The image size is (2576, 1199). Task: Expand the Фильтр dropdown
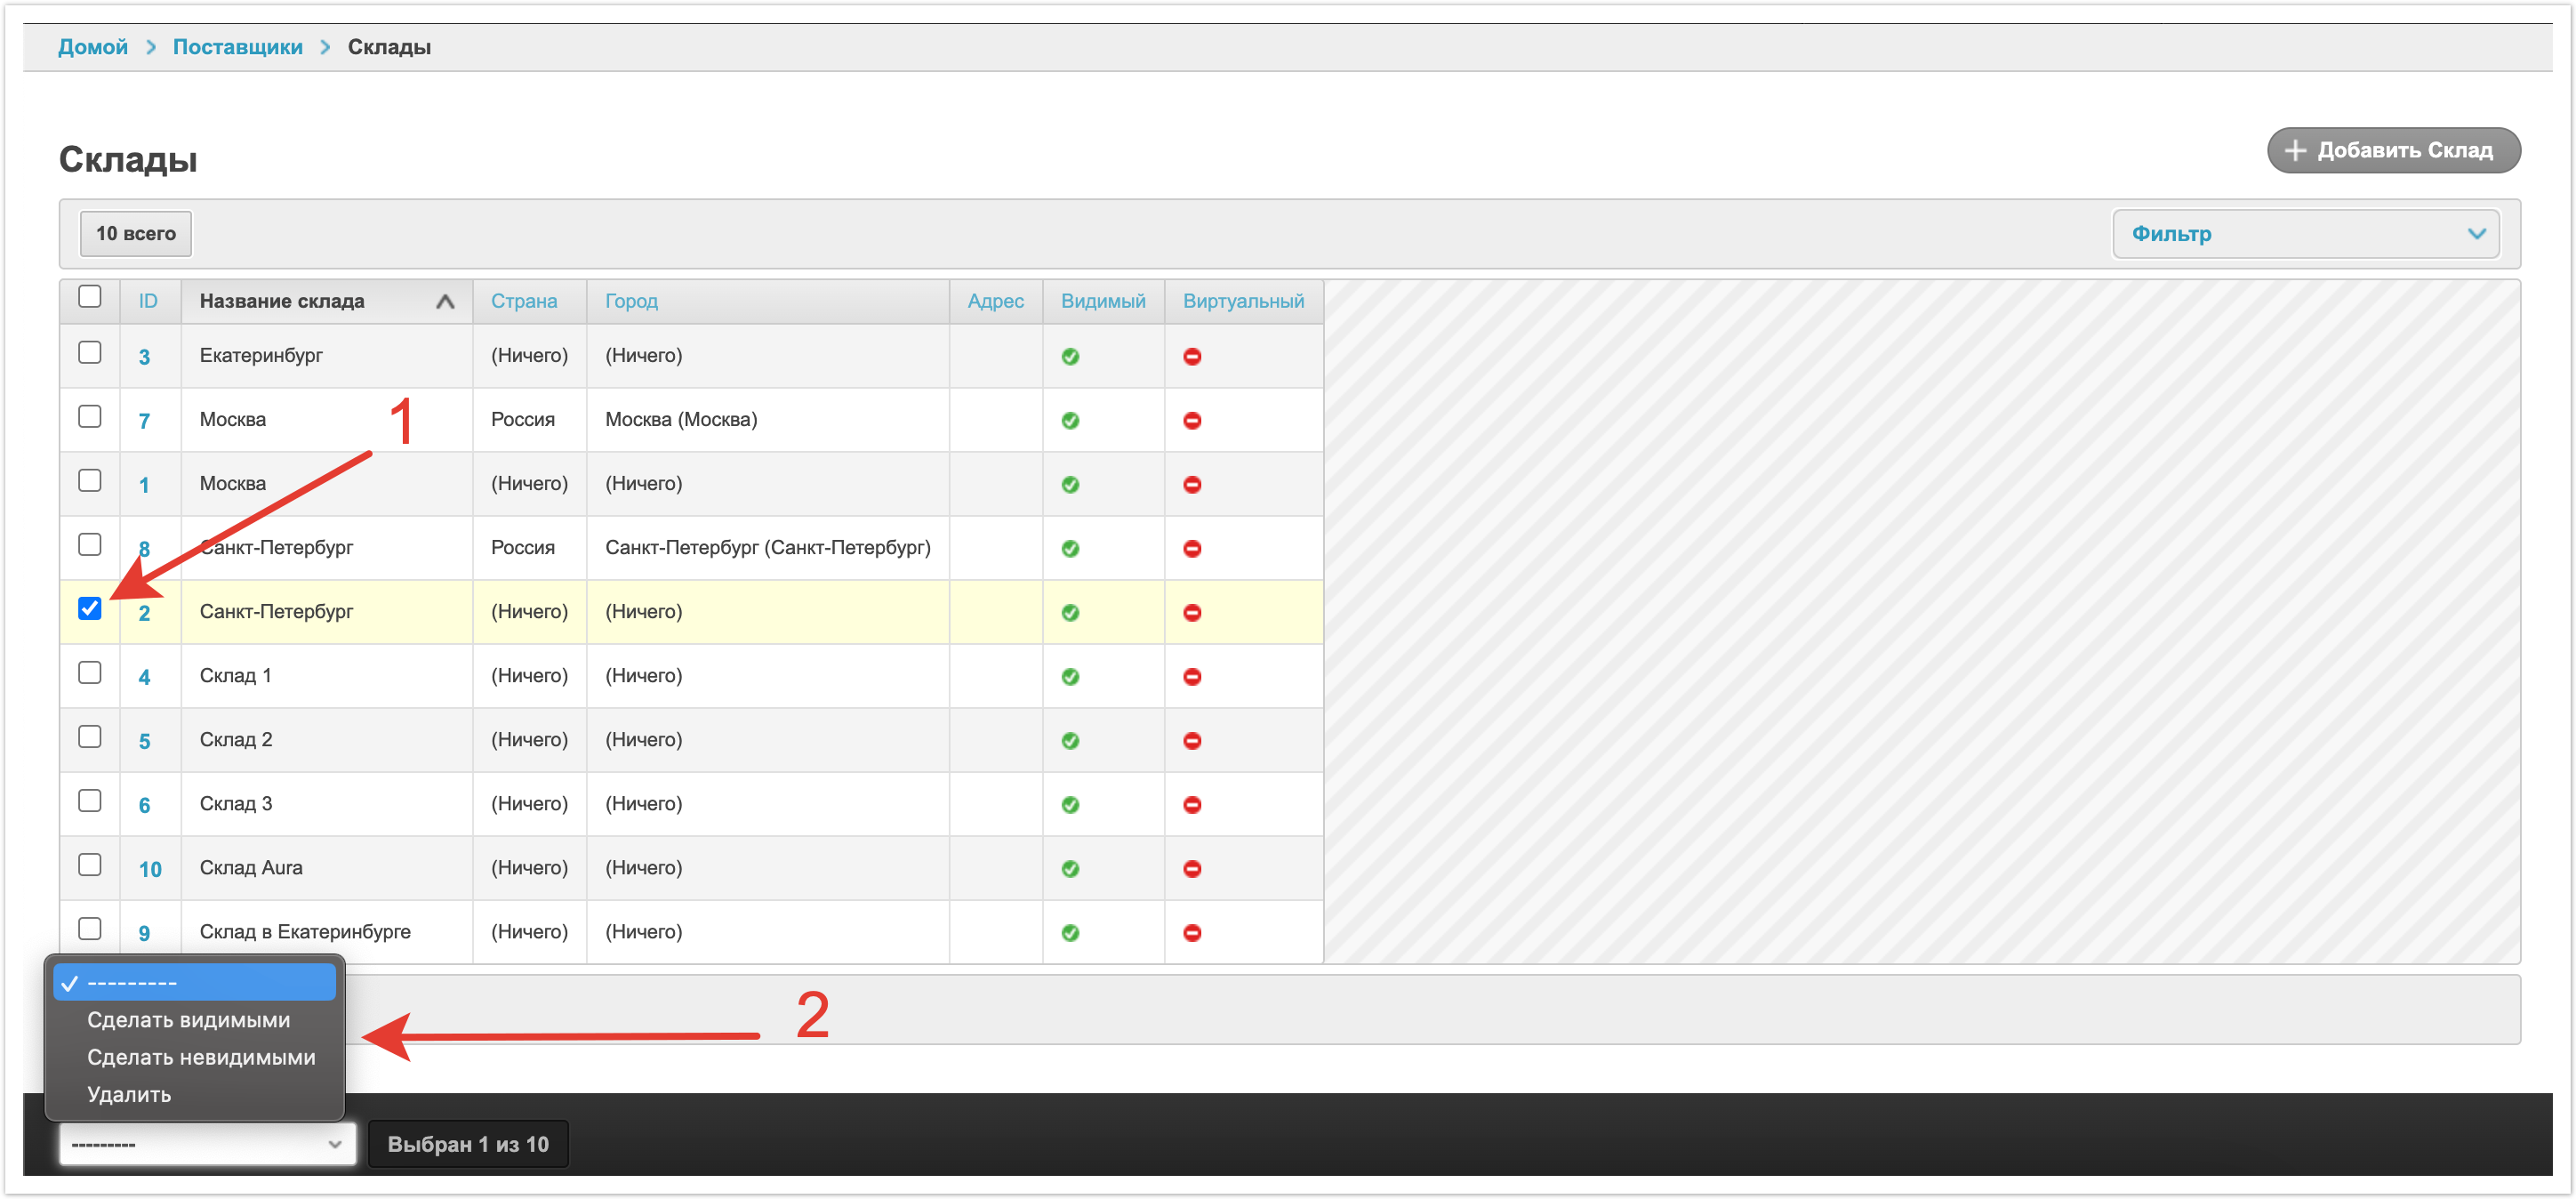pyautogui.click(x=2305, y=234)
